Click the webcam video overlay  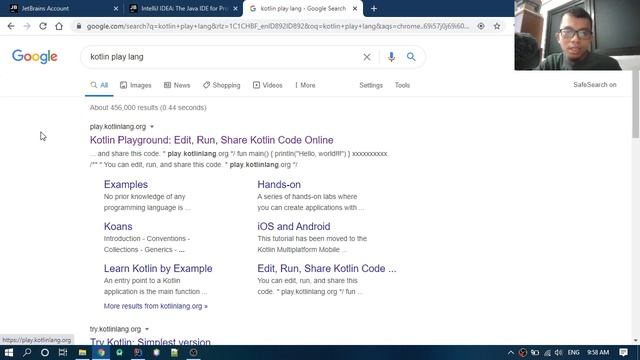coord(577,35)
